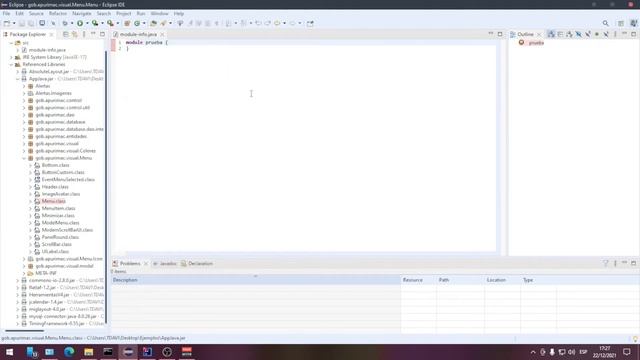Click the Resource column header in Problems
This screenshot has height=360, width=640.
[418, 280]
